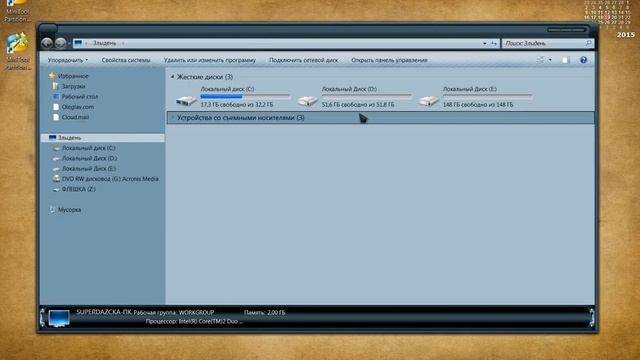The height and width of the screenshot is (360, 640).
Task: Click Процессор: Intel(R) Core(TM)2 Duo text
Action: 194,322
